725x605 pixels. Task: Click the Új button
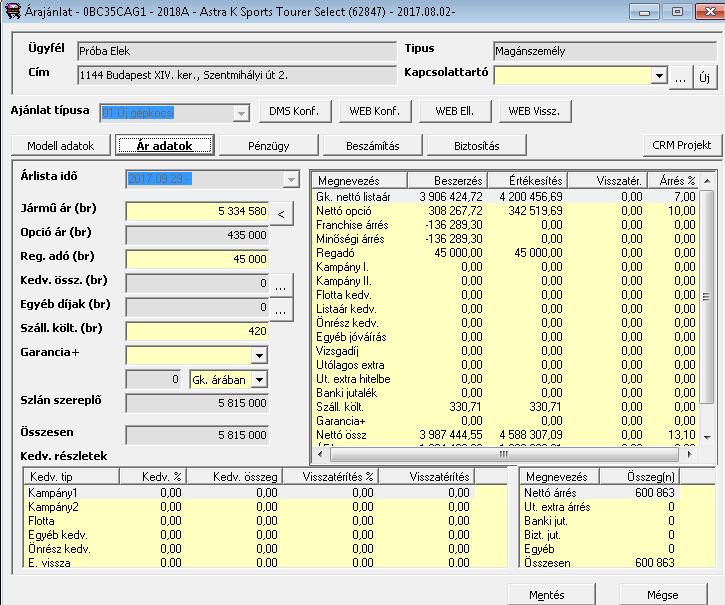tap(705, 77)
